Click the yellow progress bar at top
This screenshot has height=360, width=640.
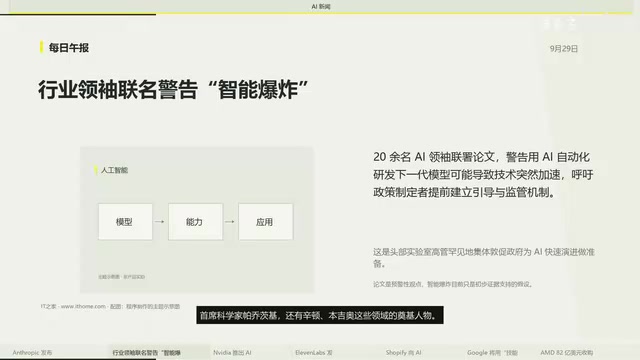click(x=320, y=13)
